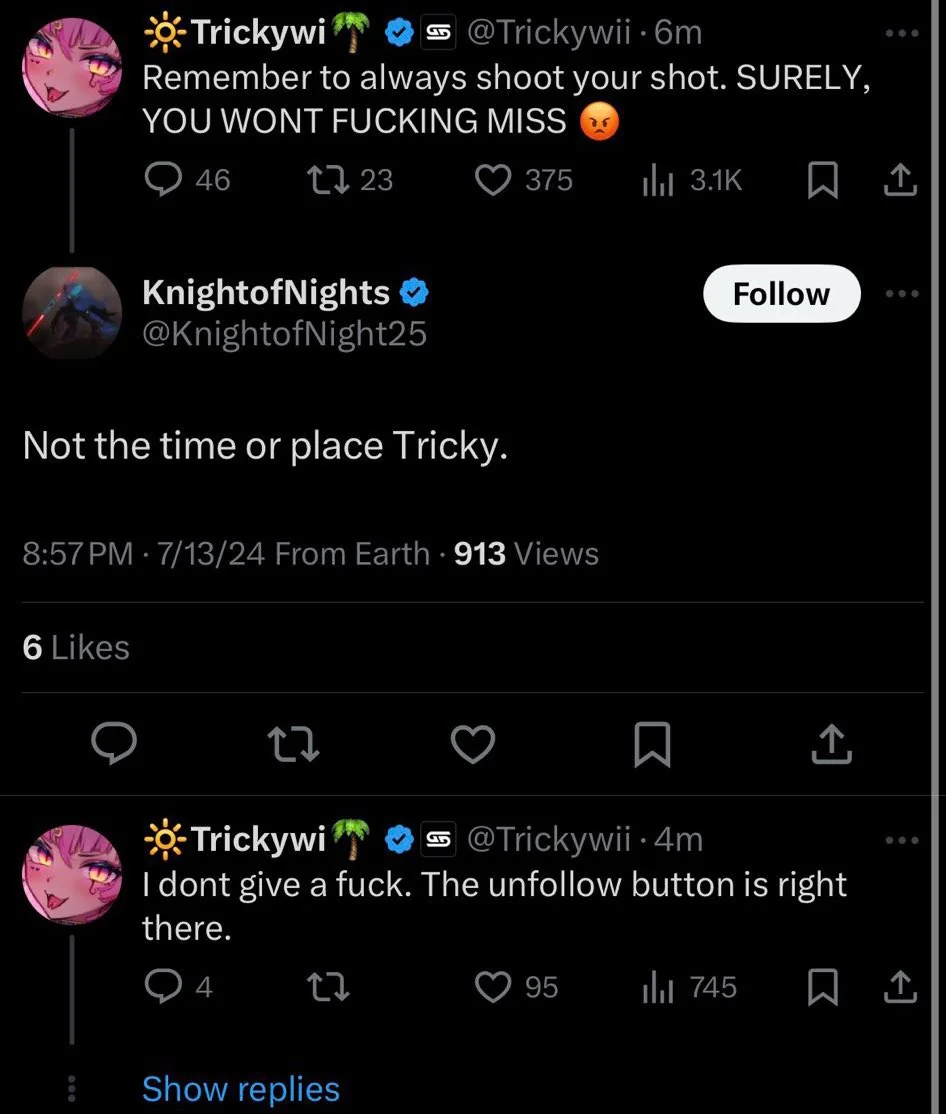Image resolution: width=946 pixels, height=1114 pixels.
Task: Bookmark the KnightofNights main tweet
Action: [x=653, y=744]
